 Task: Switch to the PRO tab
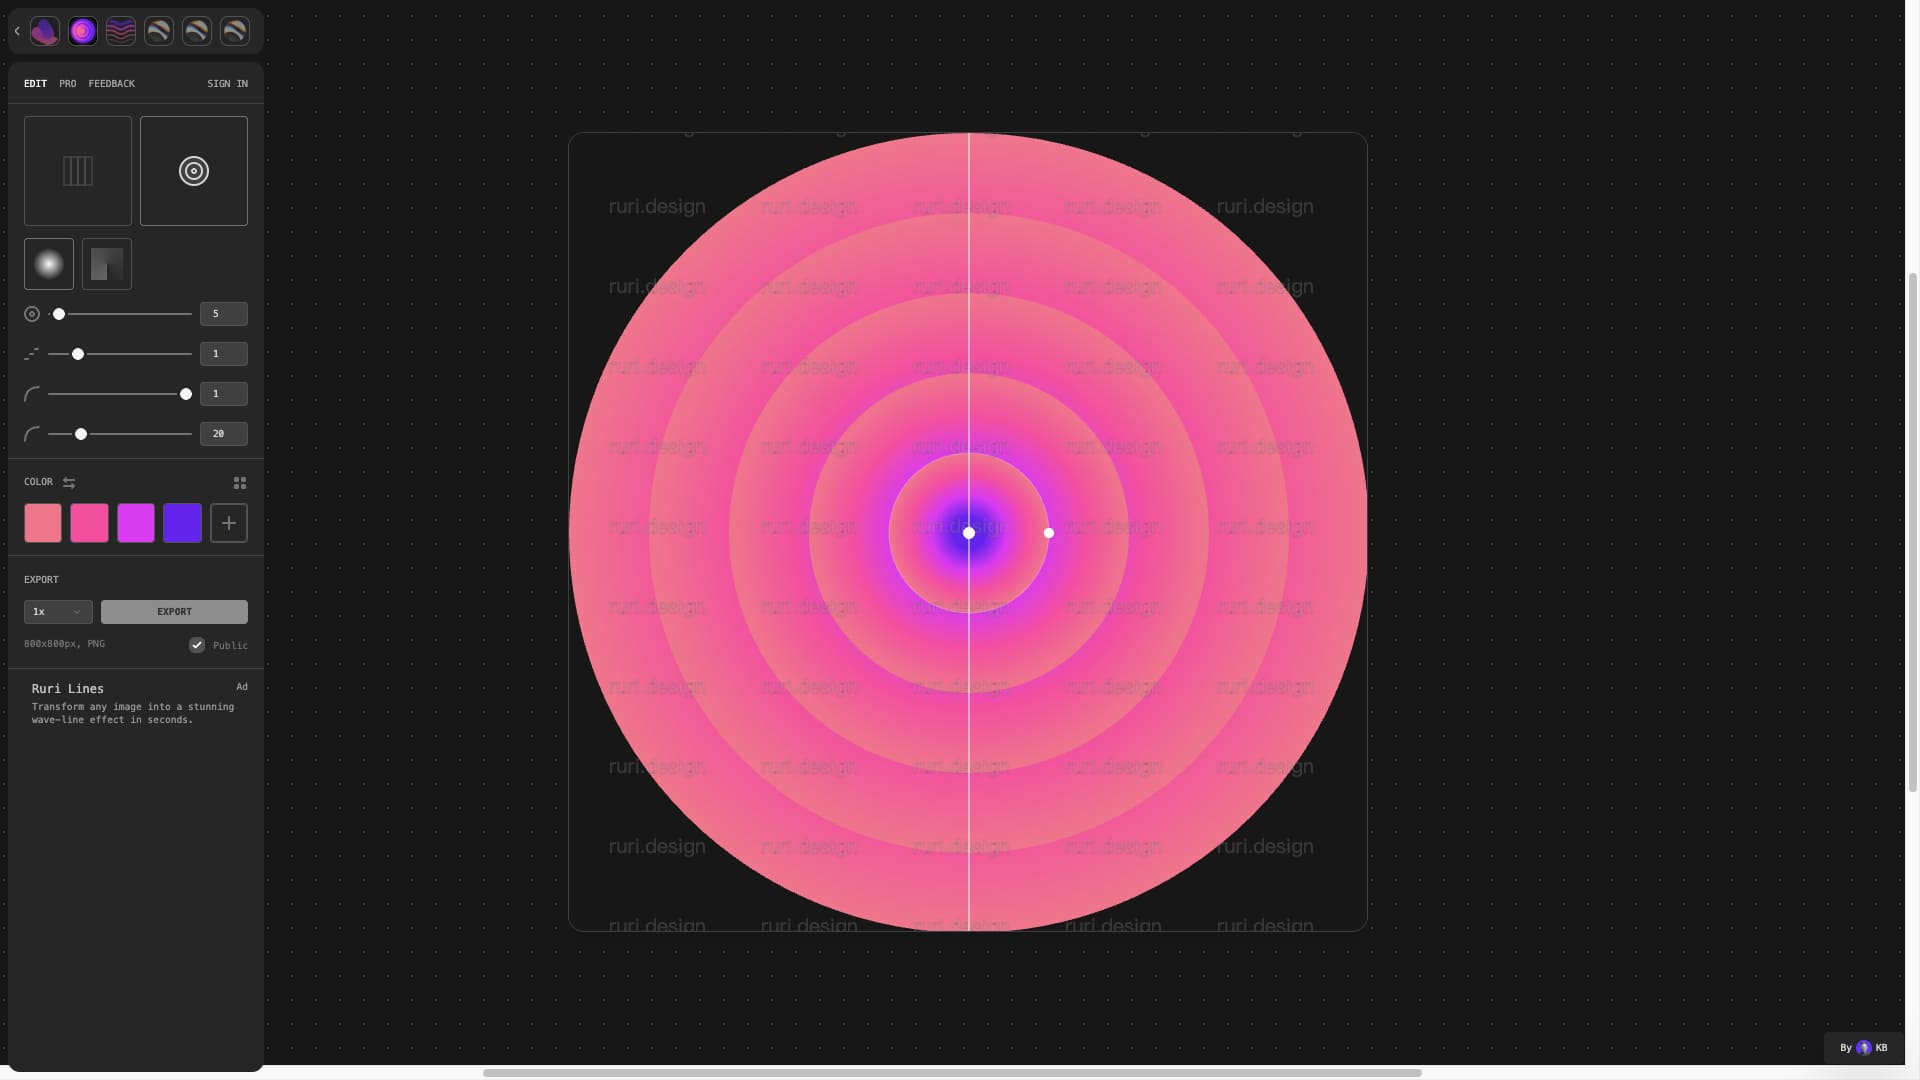[68, 84]
